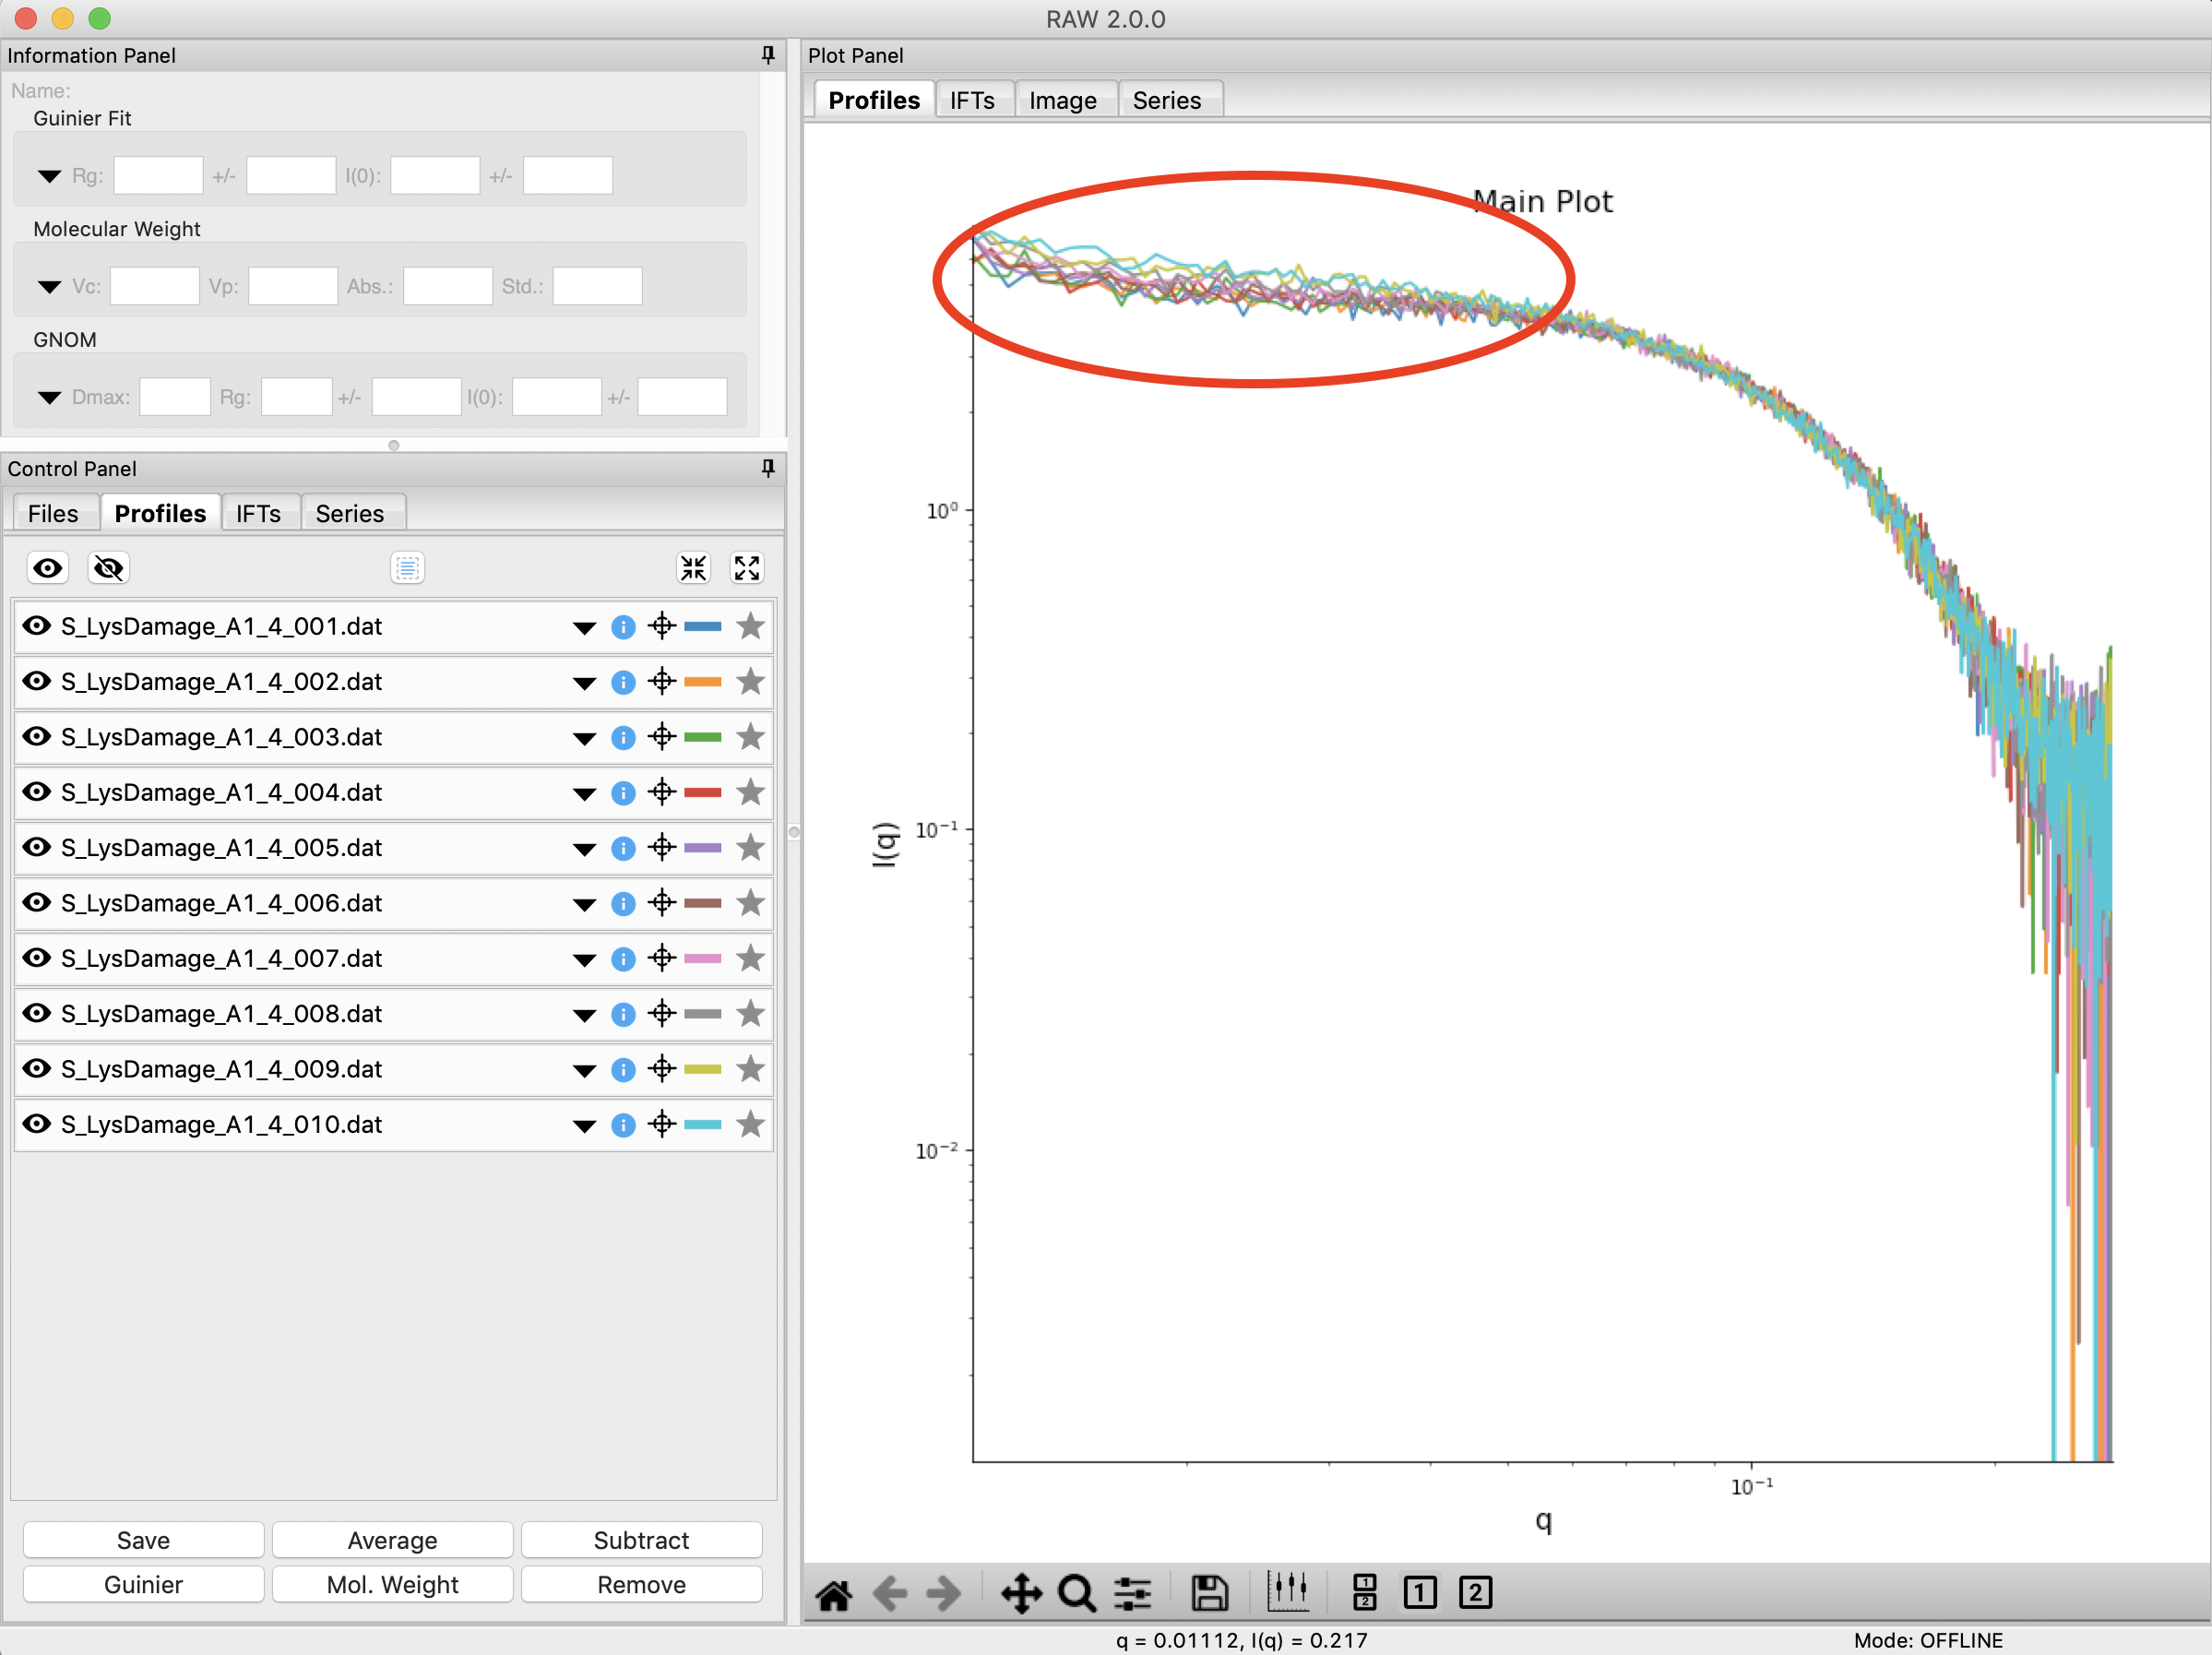
Task: Click the home reset view icon
Action: 833,1593
